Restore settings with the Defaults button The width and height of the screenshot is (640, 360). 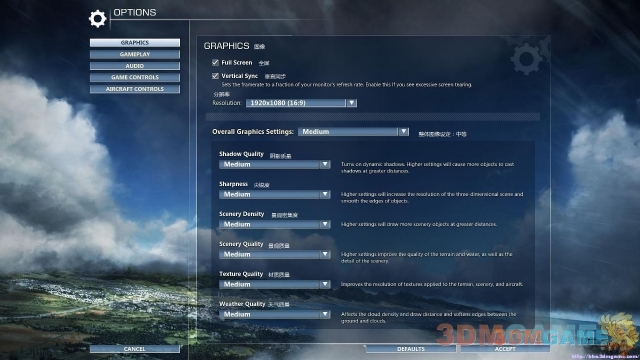point(411,349)
